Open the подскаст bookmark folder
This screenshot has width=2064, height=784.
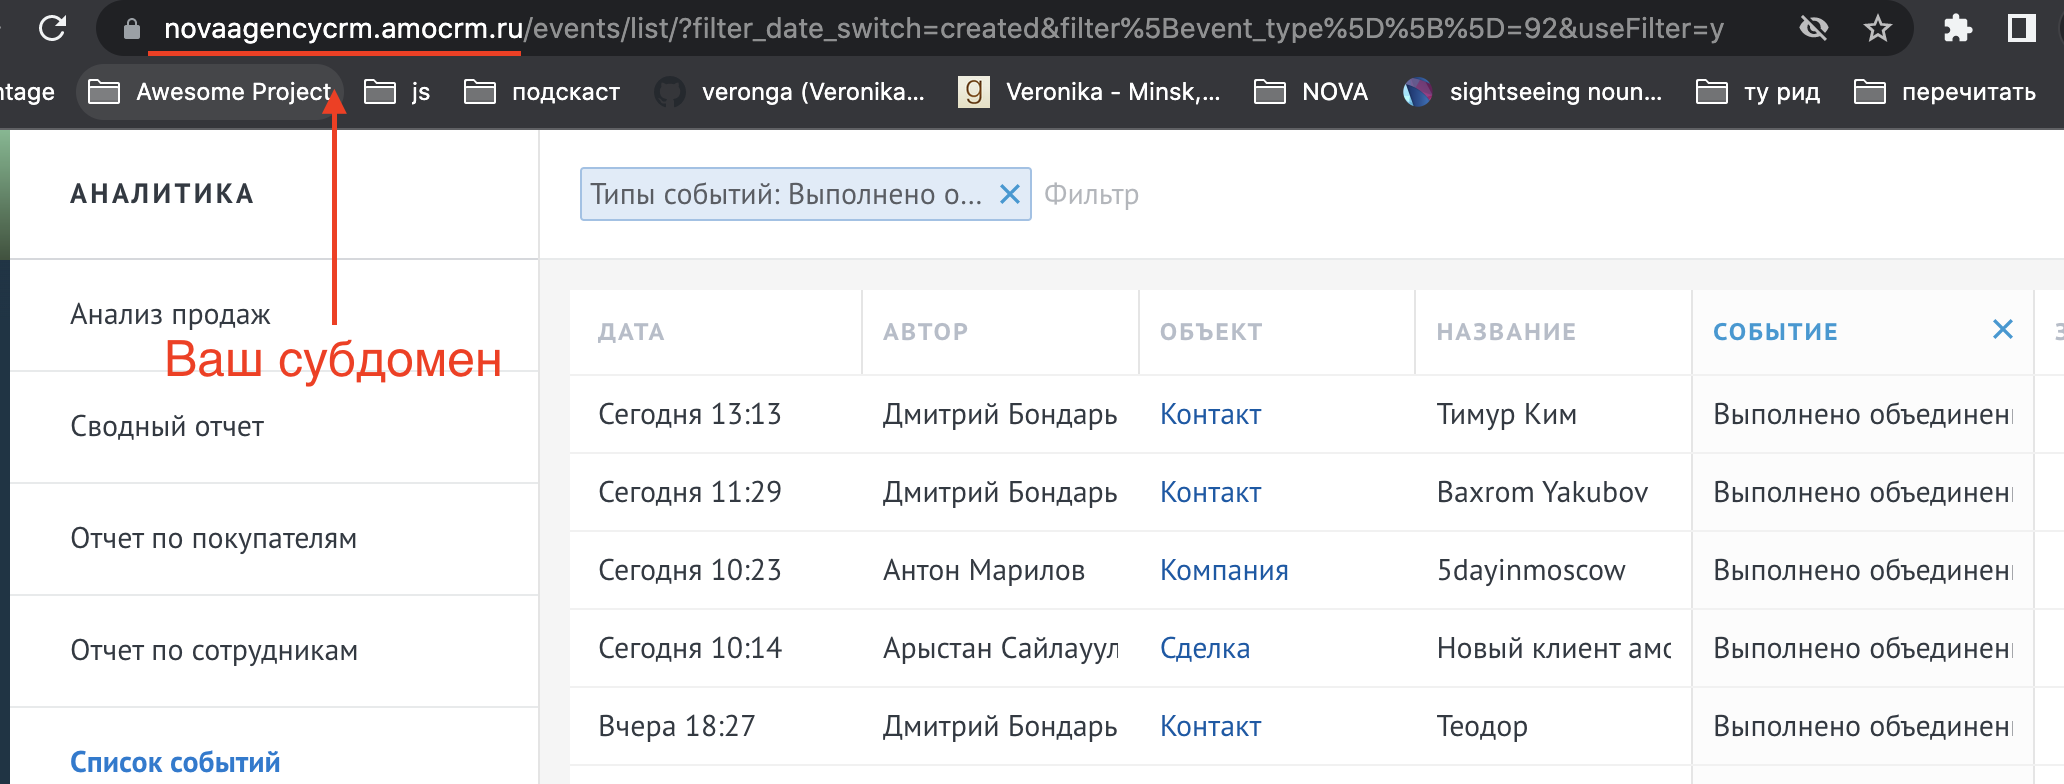542,92
